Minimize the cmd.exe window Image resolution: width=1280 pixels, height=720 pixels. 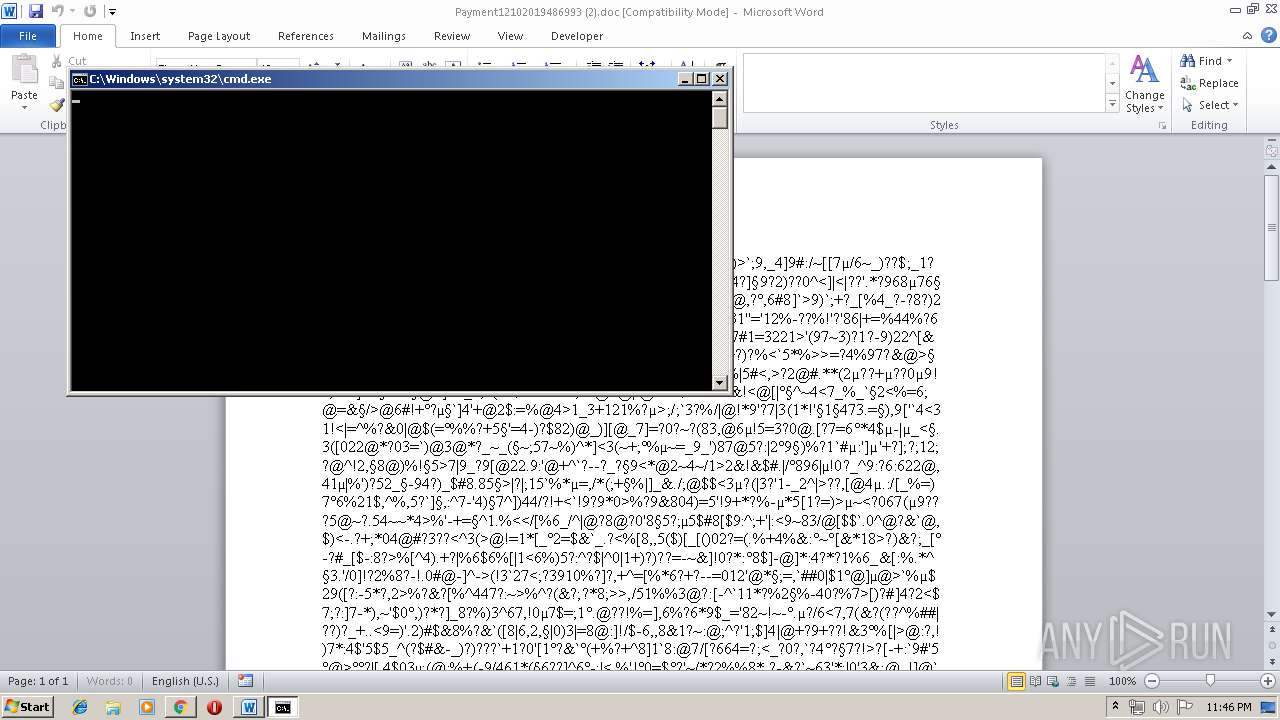(x=685, y=79)
